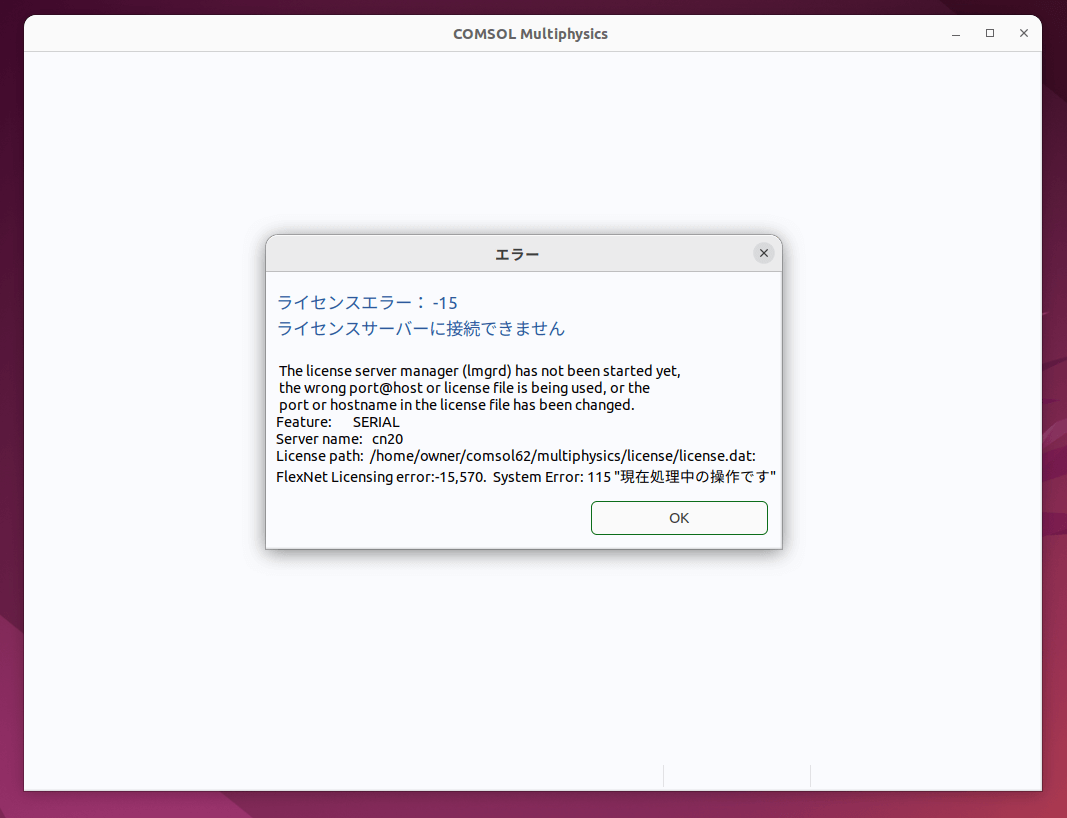Click line 'the wrong port@host or license file'
The width and height of the screenshot is (1067, 818).
[465, 388]
